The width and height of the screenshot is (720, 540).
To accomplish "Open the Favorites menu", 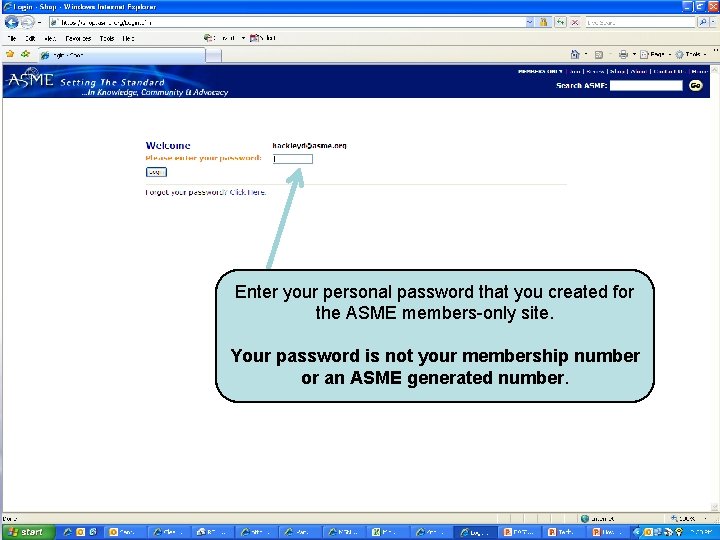I will pyautogui.click(x=79, y=39).
